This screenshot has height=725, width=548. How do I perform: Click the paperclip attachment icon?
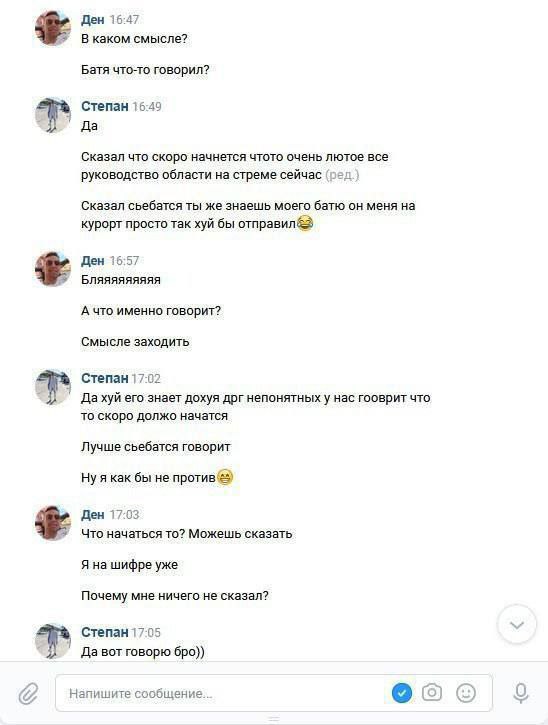pos(28,693)
